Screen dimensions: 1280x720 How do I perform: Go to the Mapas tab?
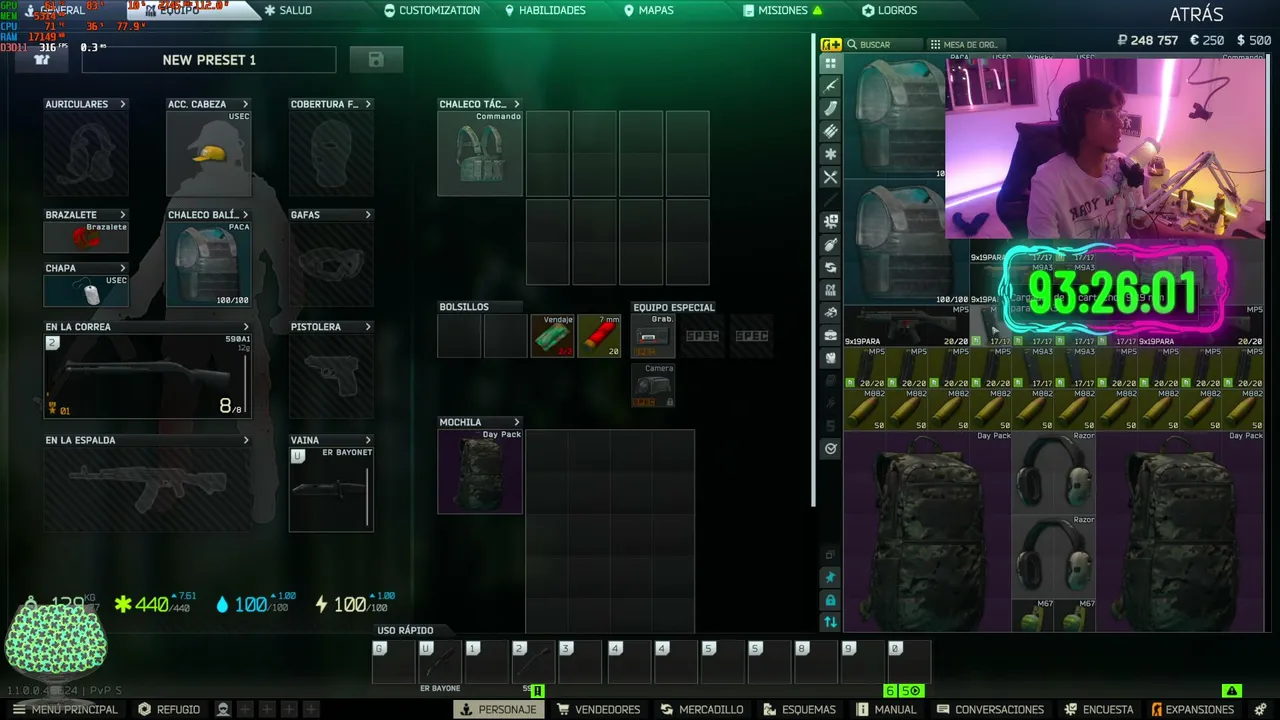pyautogui.click(x=648, y=10)
